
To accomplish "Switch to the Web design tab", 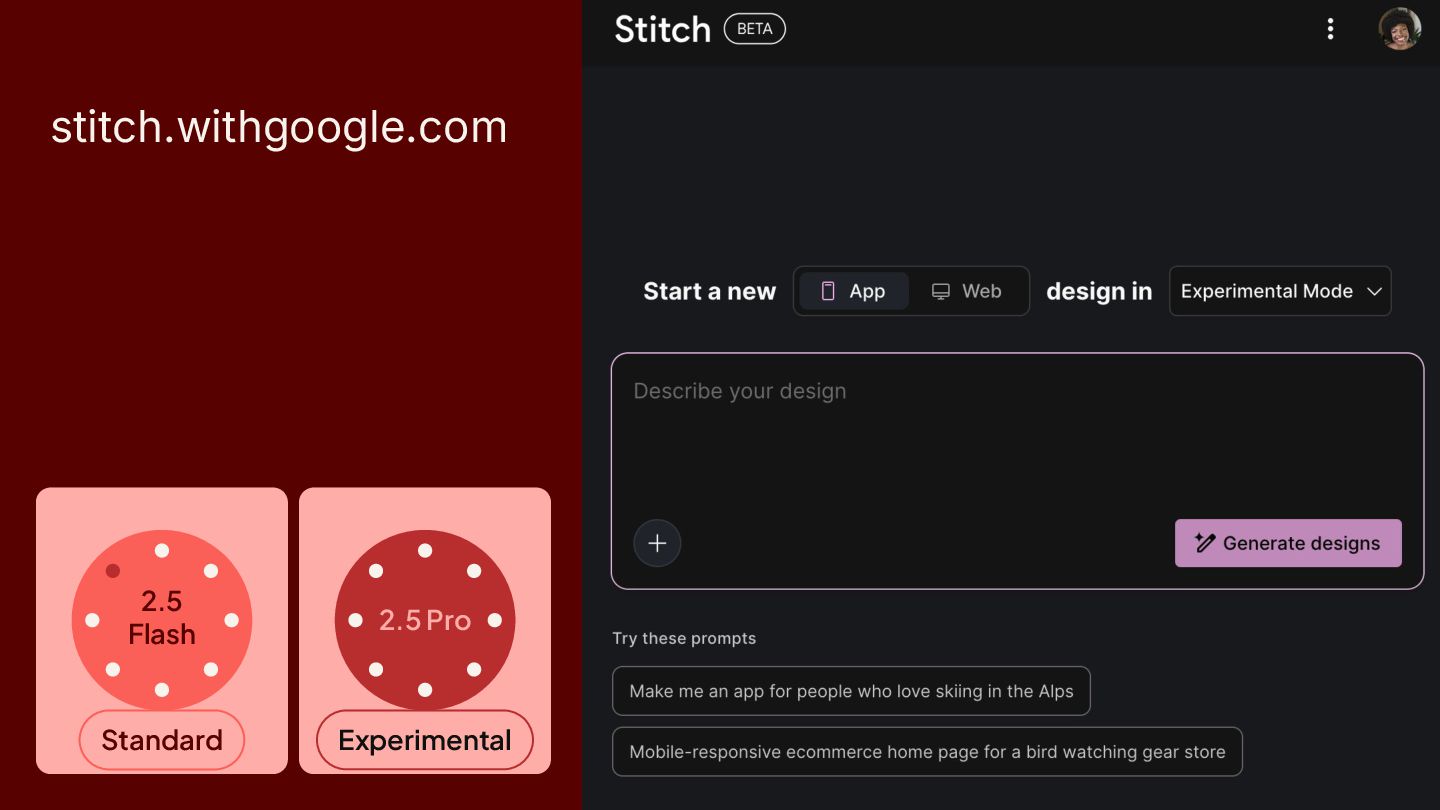I will pos(966,291).
